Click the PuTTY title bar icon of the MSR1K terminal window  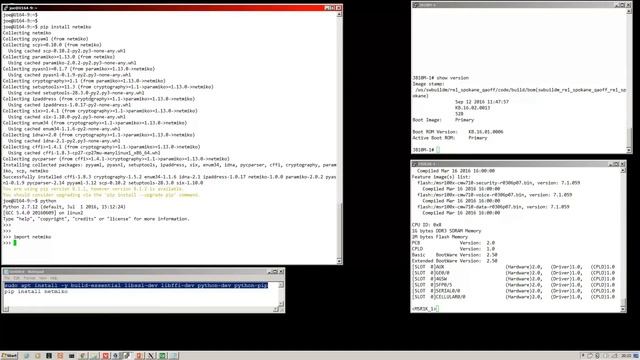click(415, 164)
